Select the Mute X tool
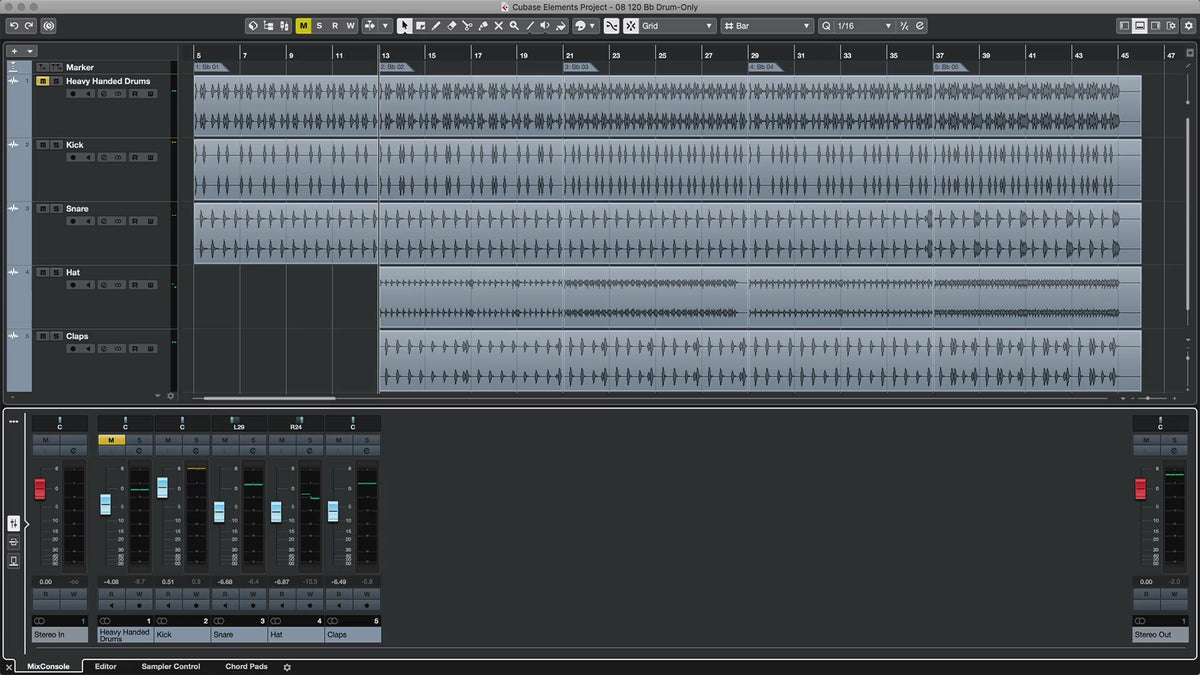 [498, 26]
